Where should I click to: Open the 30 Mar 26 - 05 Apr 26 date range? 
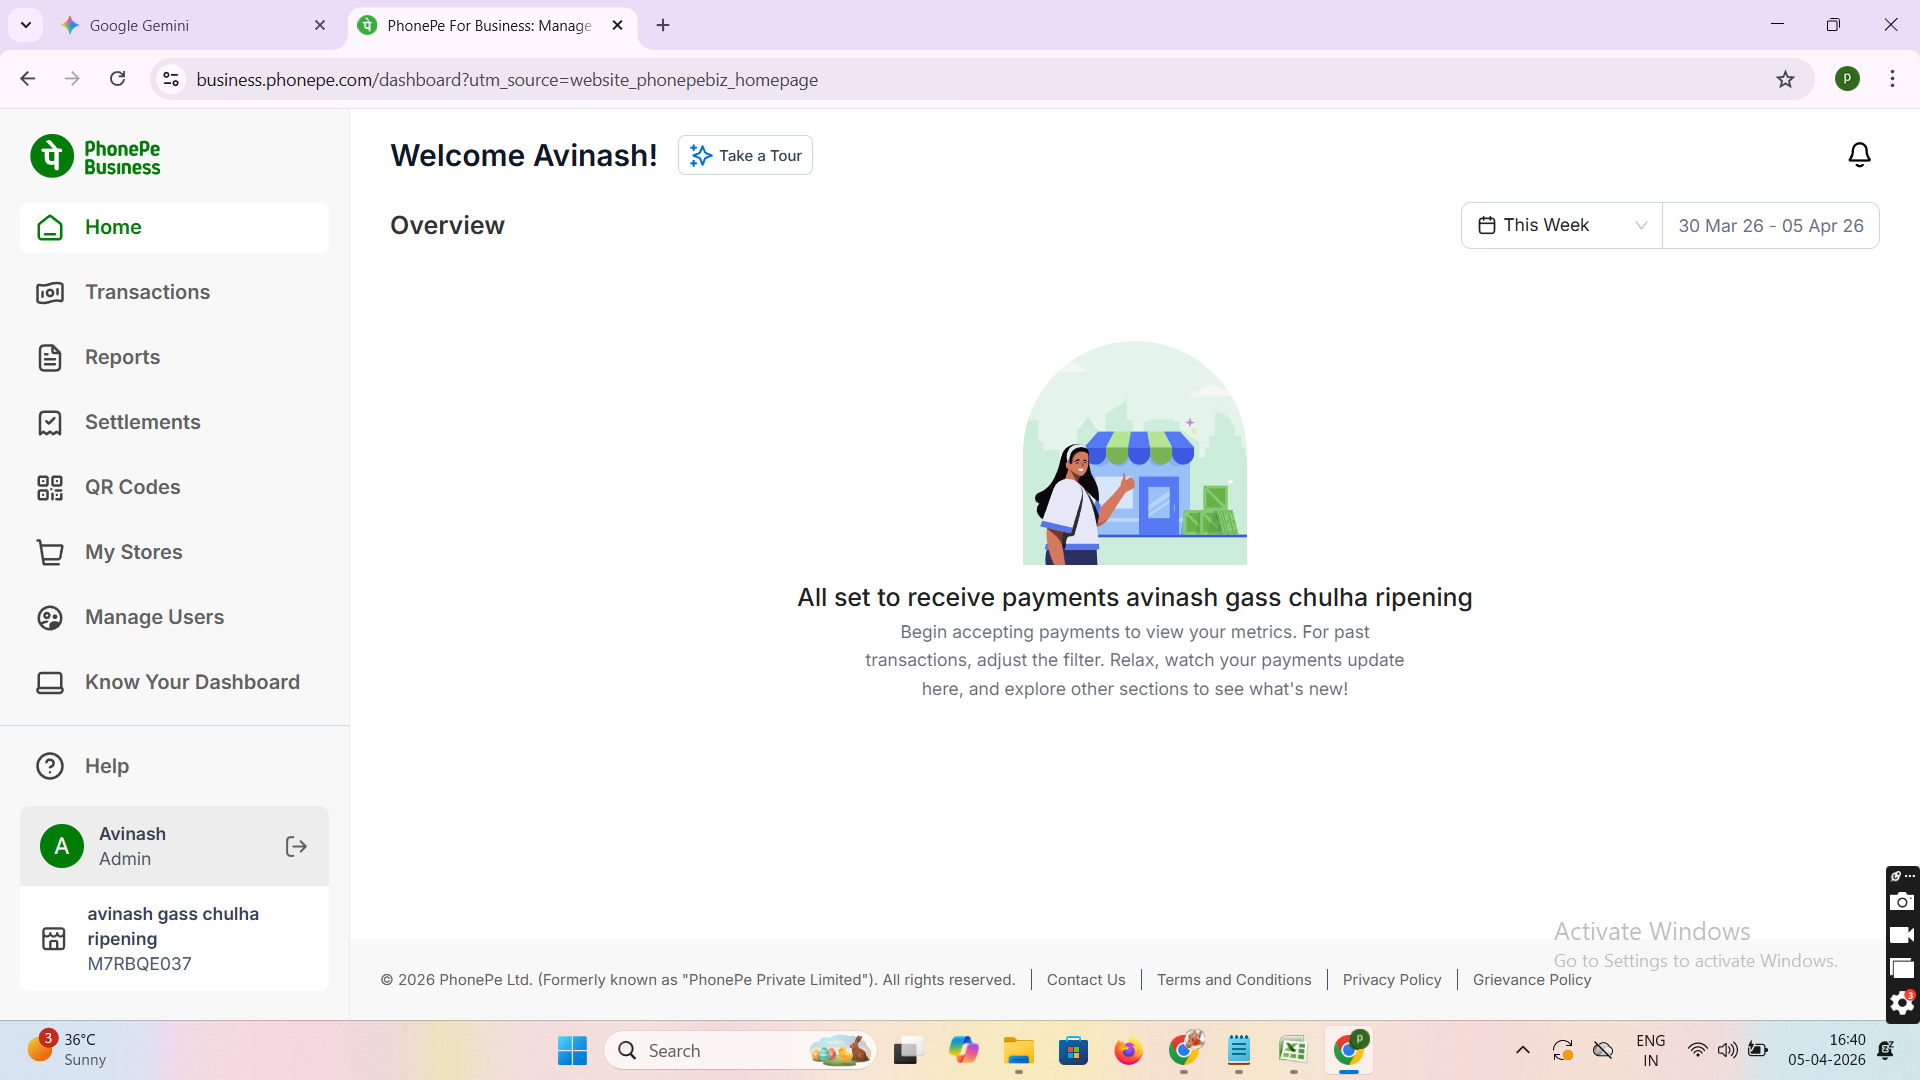tap(1771, 226)
